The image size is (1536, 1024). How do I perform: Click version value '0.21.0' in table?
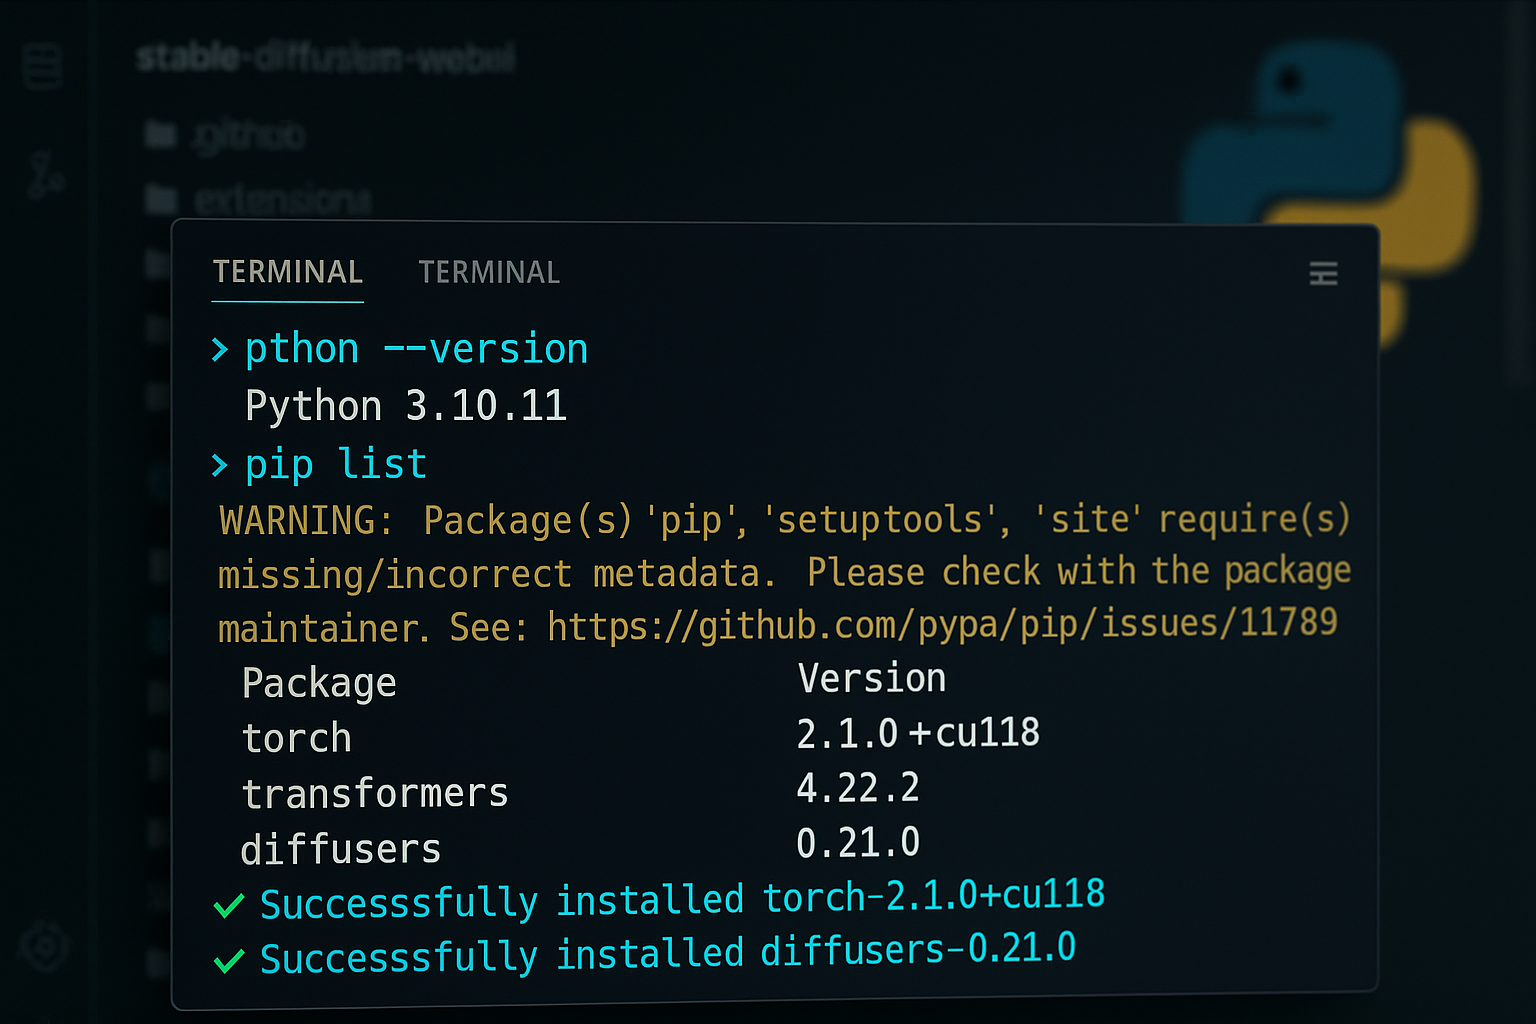point(858,843)
